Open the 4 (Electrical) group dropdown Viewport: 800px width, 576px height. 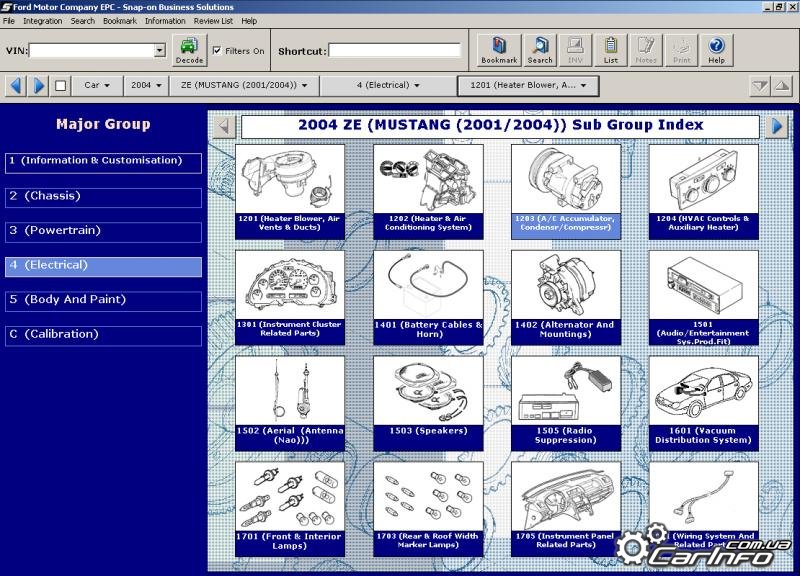click(388, 85)
